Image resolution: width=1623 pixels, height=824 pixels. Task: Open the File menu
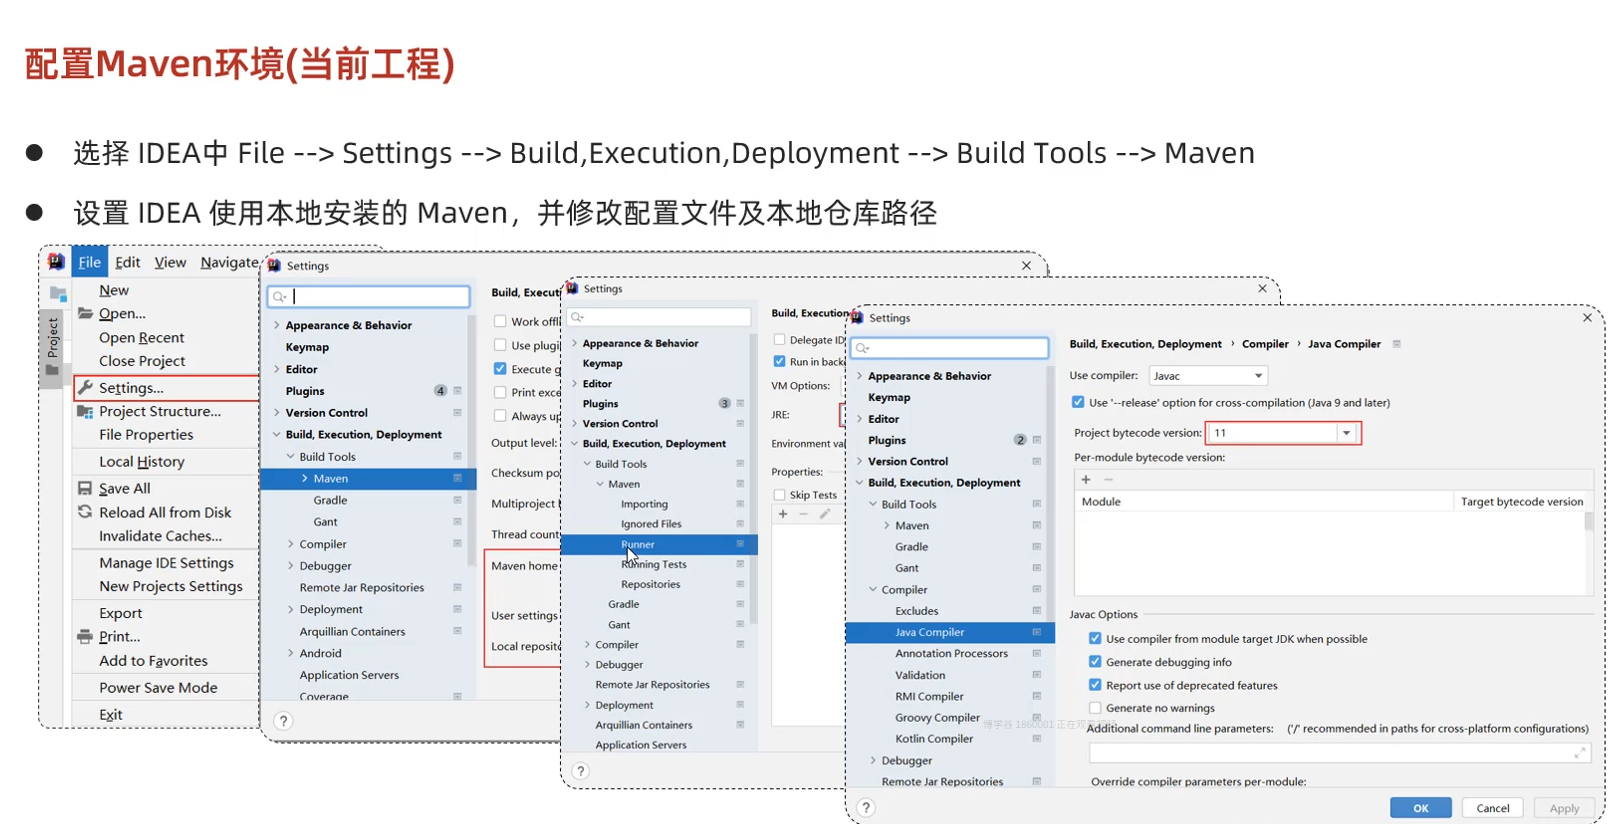(90, 262)
